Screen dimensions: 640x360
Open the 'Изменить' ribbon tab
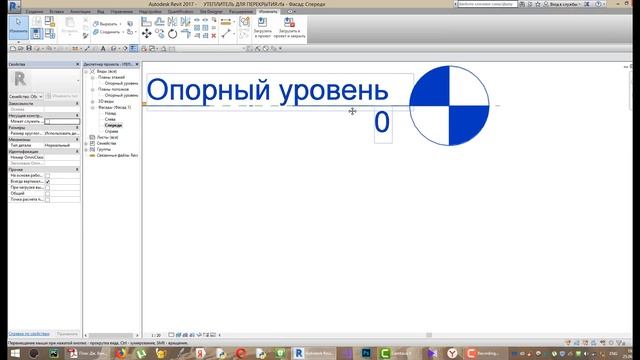point(268,12)
